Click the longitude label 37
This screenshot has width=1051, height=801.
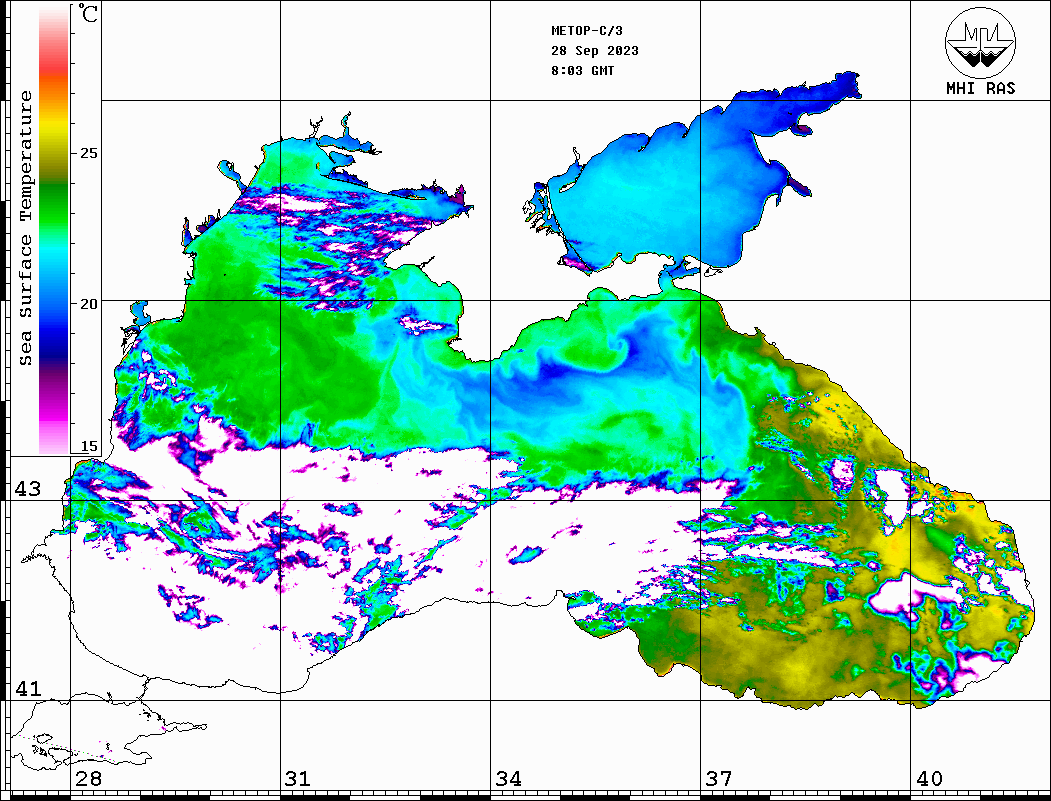coord(719,779)
